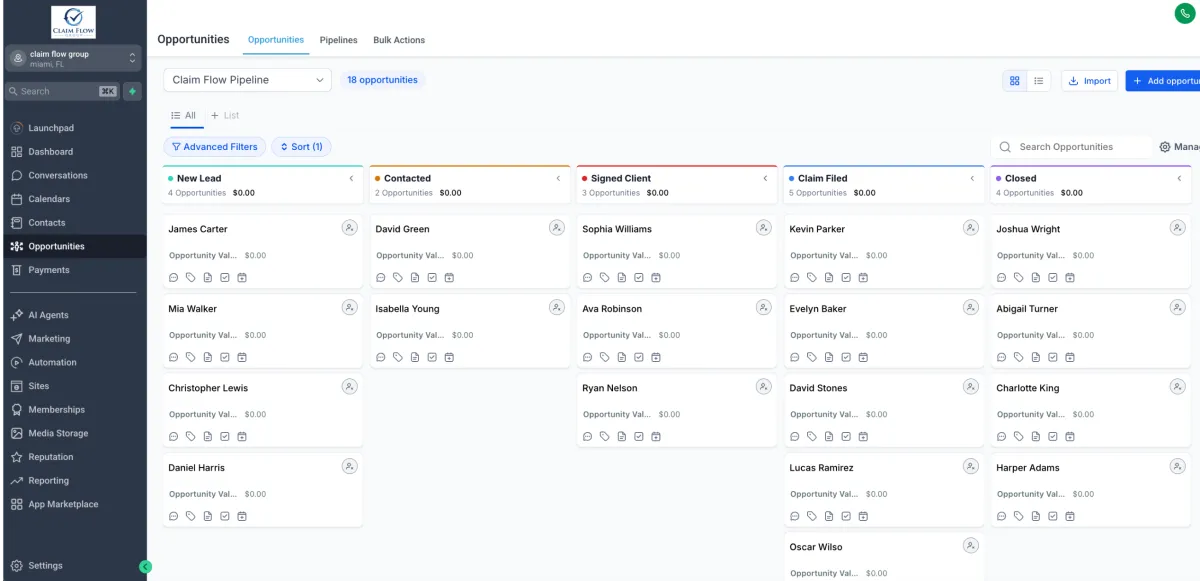
Task: Collapse the Closed column
Action: [1179, 179]
